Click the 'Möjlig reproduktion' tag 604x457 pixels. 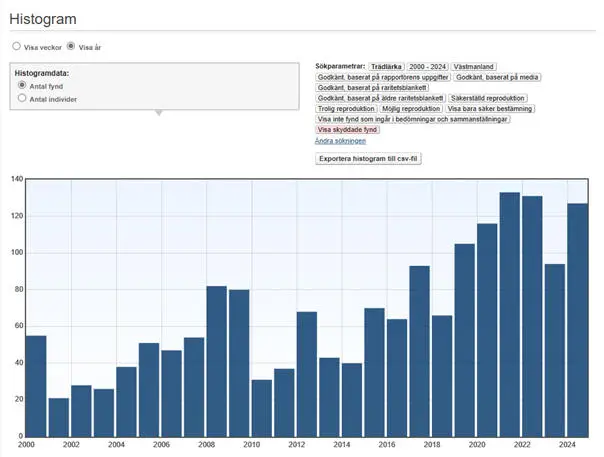coord(411,108)
